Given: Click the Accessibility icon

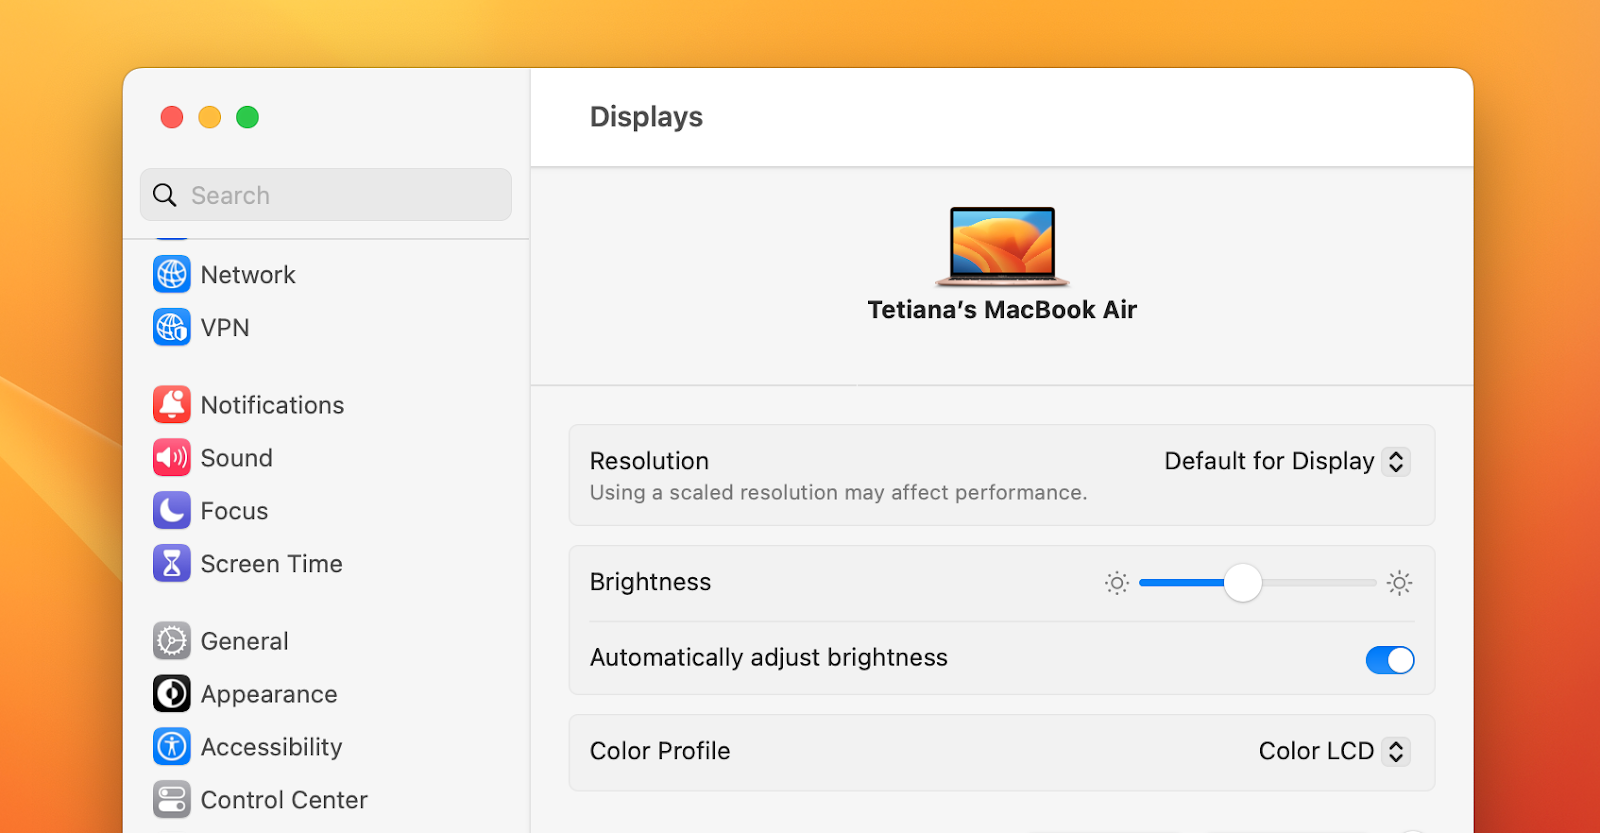Looking at the screenshot, I should pos(172,746).
